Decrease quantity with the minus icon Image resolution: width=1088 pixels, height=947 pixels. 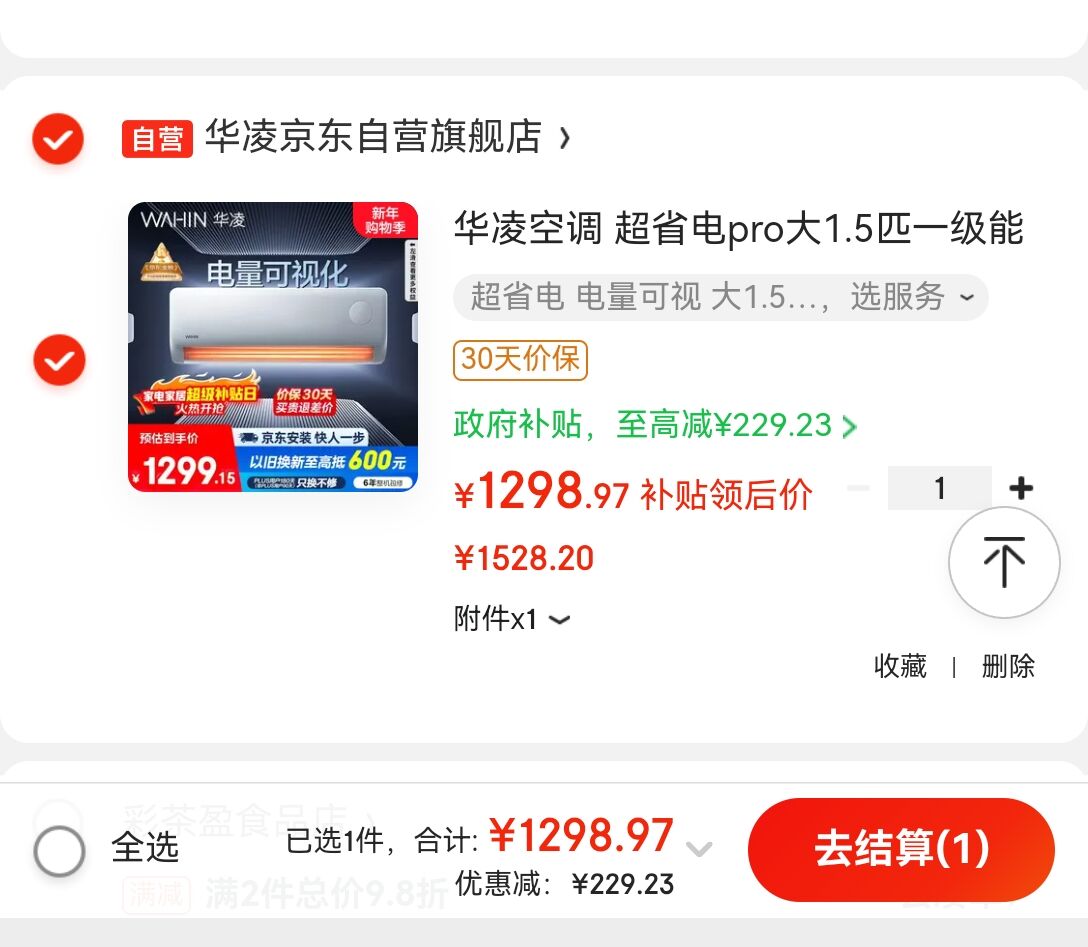pos(858,488)
